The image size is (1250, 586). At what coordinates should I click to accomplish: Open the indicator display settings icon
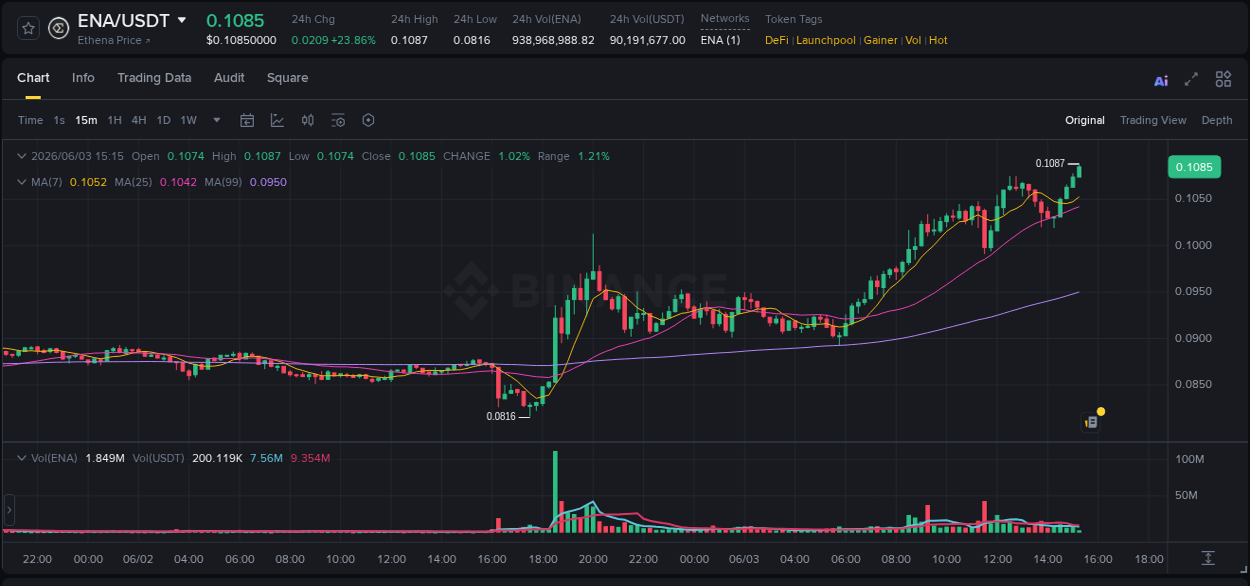point(338,120)
